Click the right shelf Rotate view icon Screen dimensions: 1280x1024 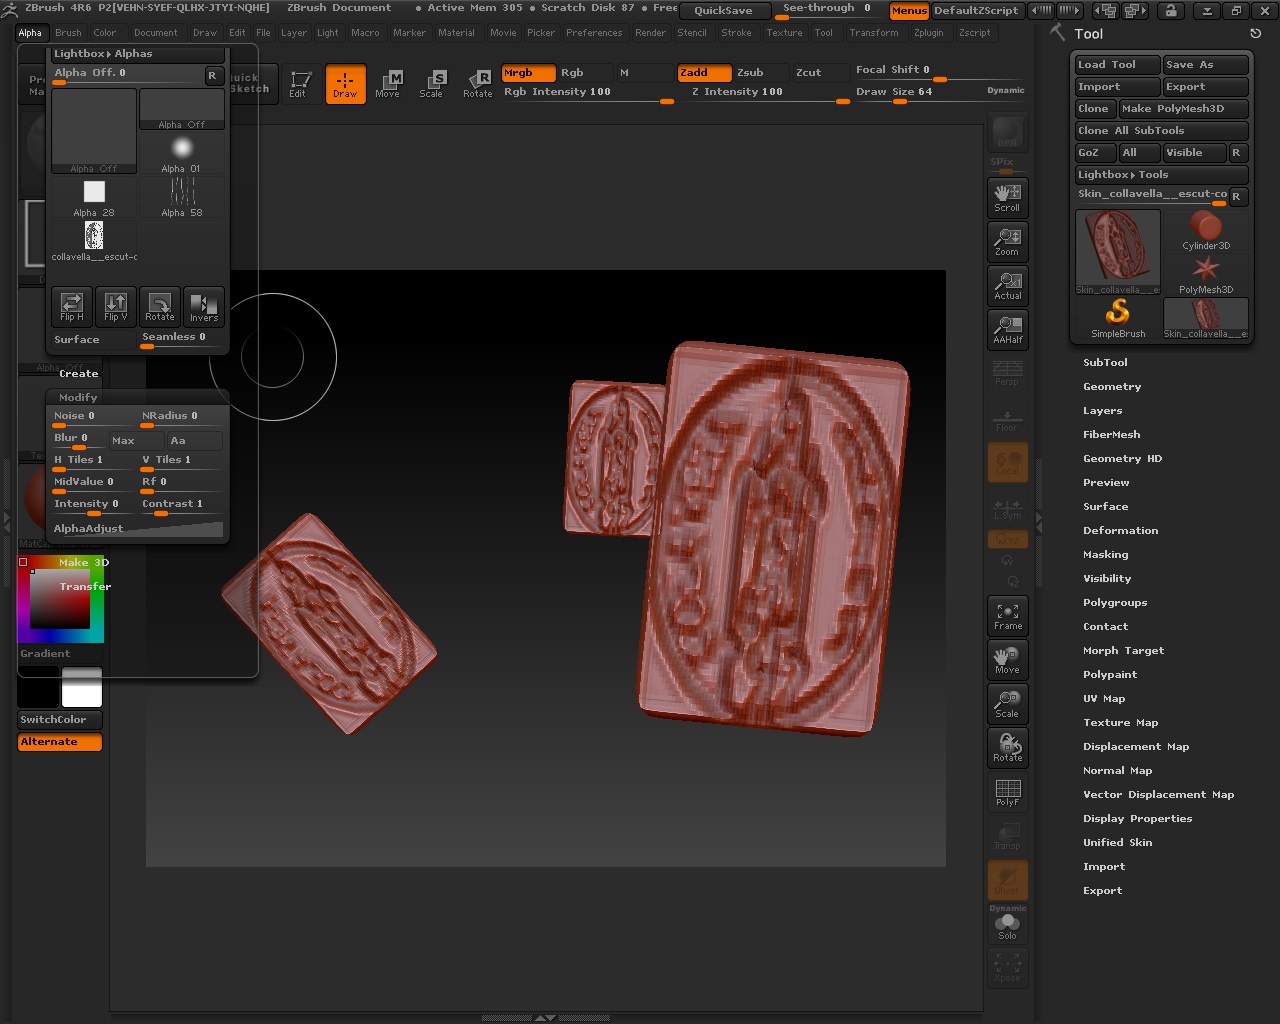pos(1007,747)
